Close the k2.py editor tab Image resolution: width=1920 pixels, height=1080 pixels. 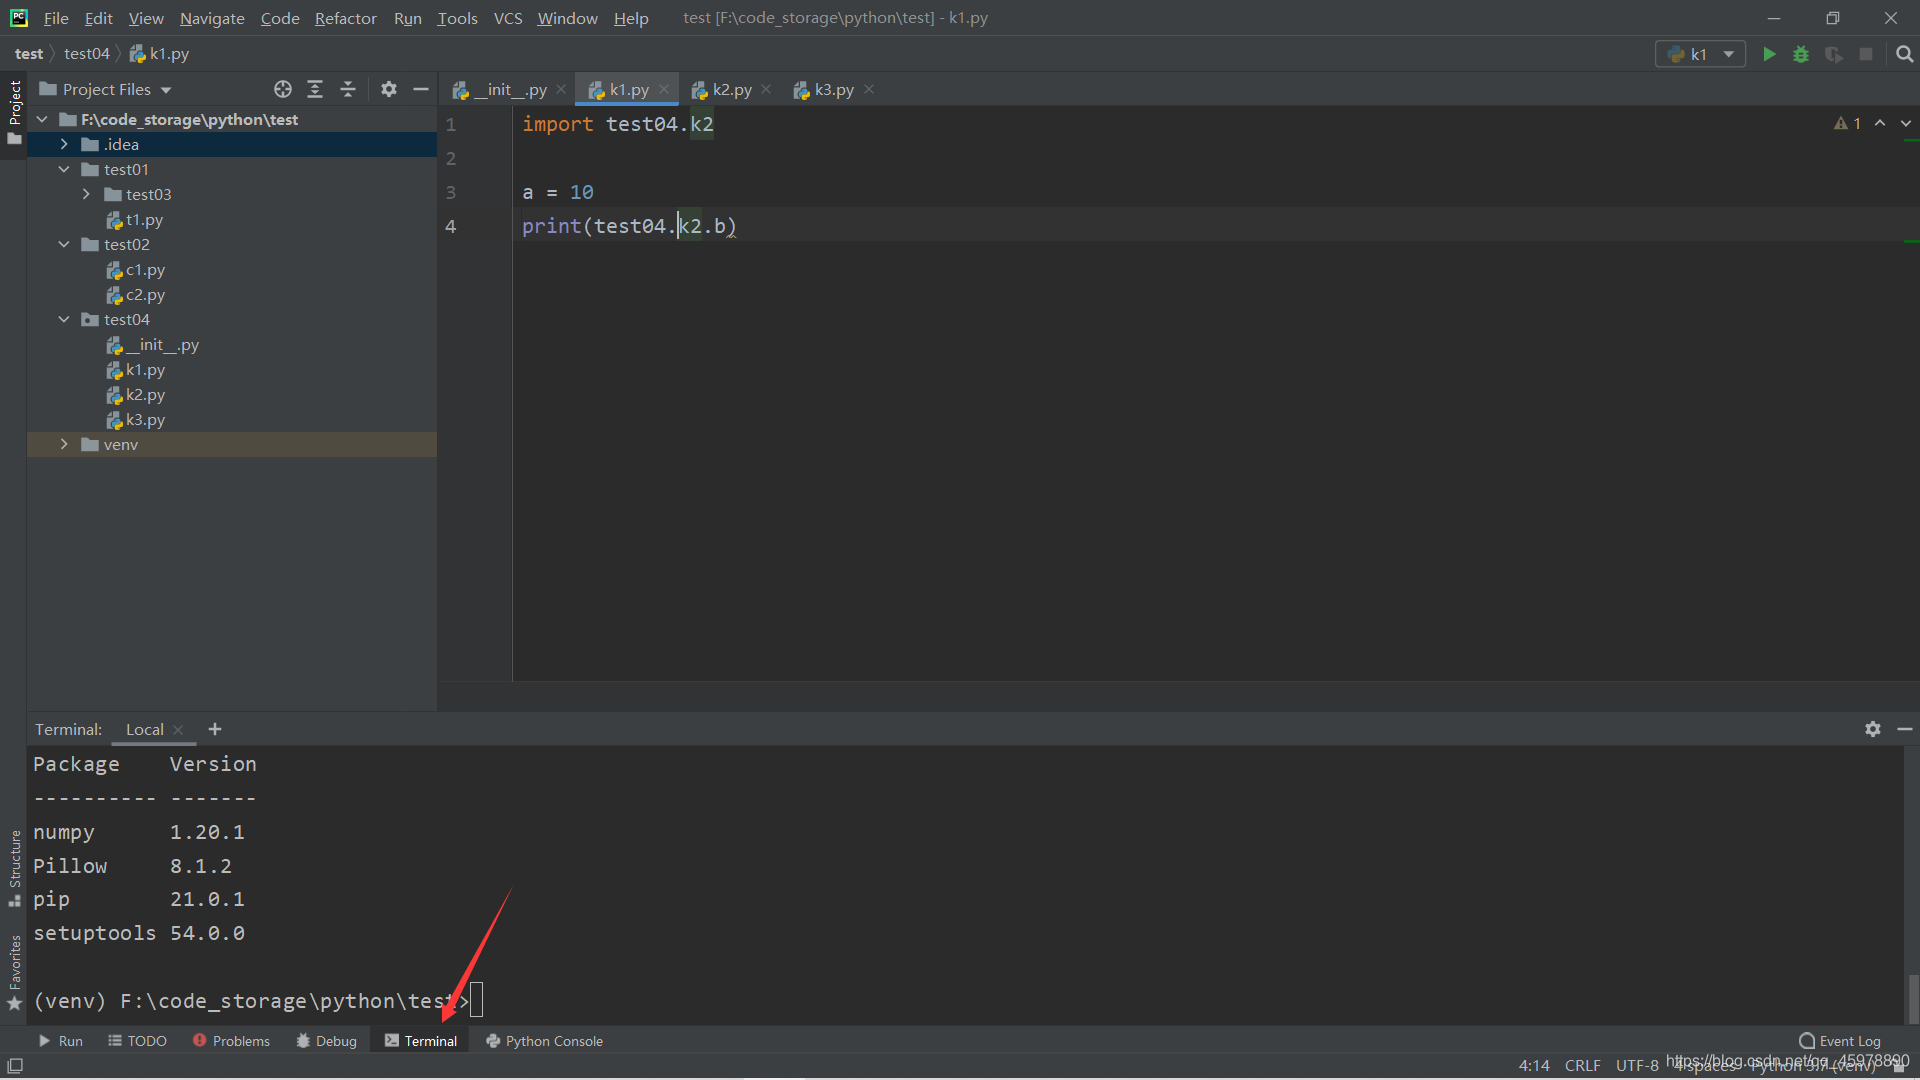(766, 89)
